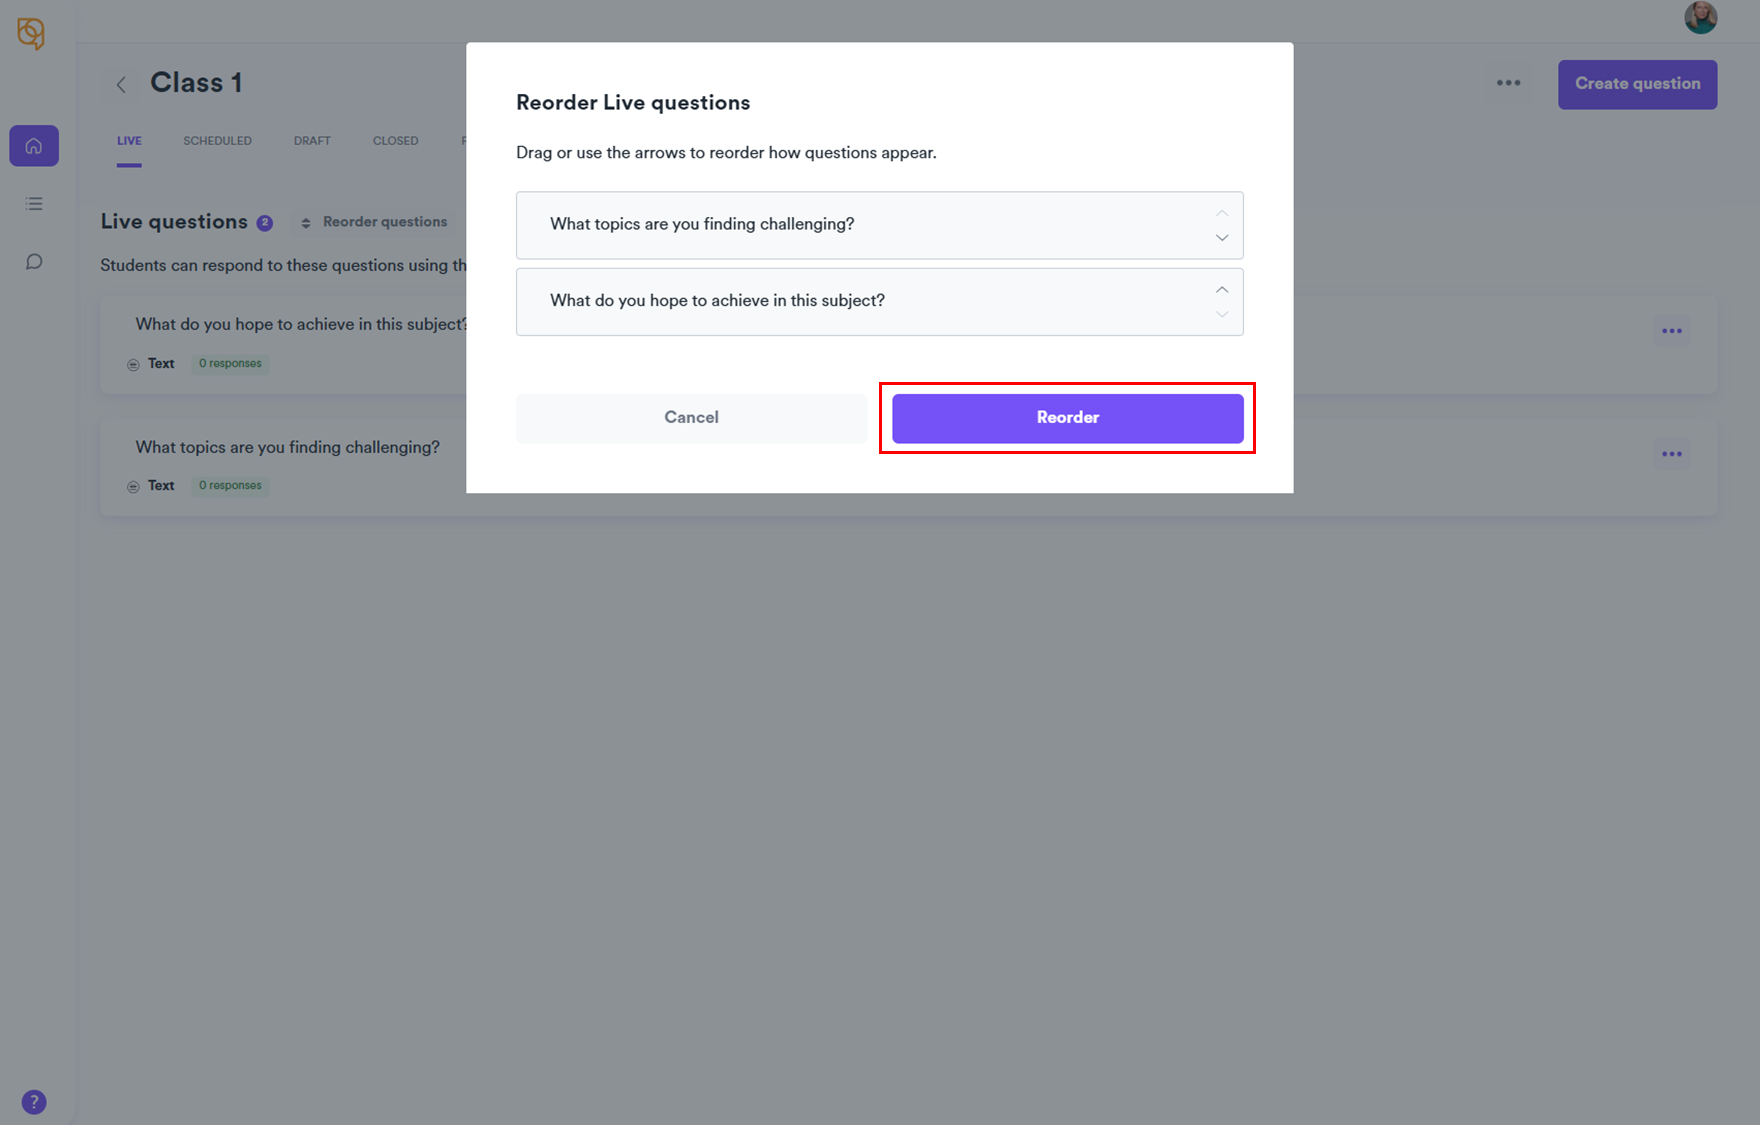Switch to the Draft tab

[x=312, y=141]
